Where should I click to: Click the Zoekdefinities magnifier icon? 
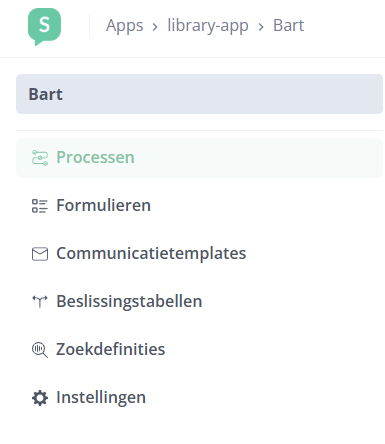pyautogui.click(x=40, y=350)
